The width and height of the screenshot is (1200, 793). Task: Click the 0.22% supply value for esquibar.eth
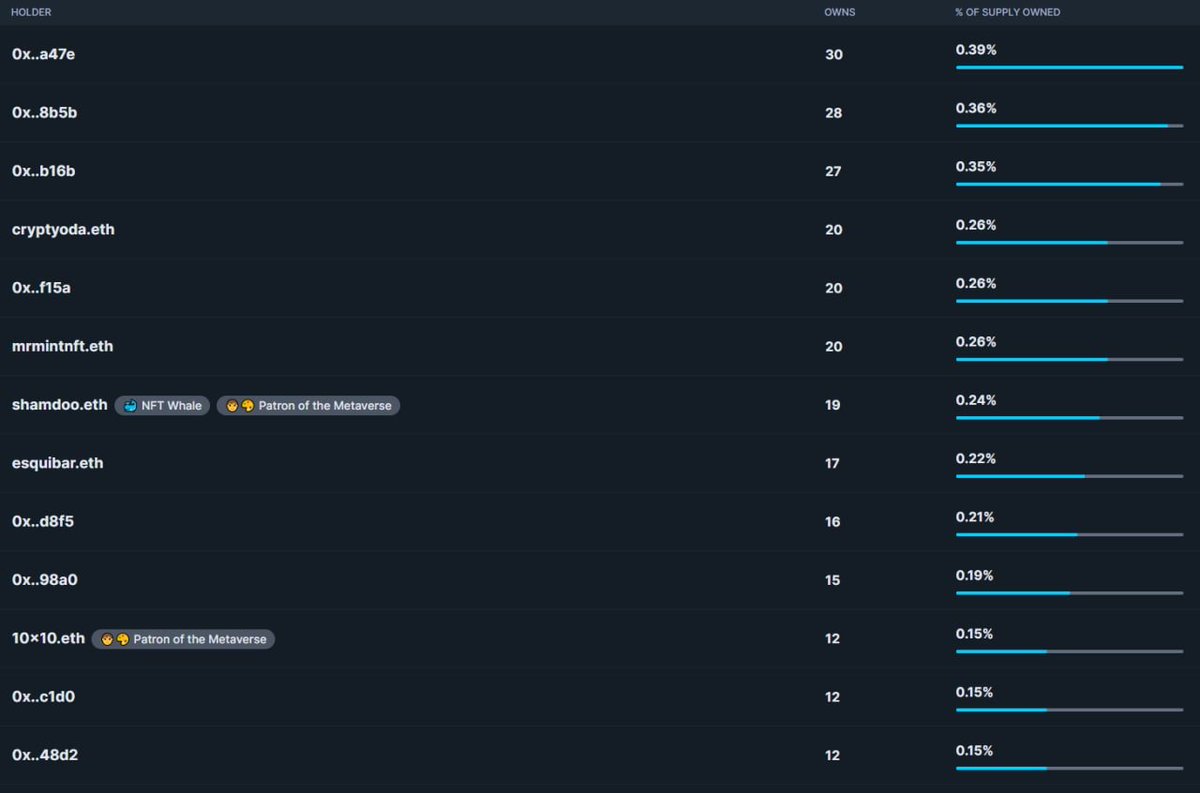(x=976, y=458)
